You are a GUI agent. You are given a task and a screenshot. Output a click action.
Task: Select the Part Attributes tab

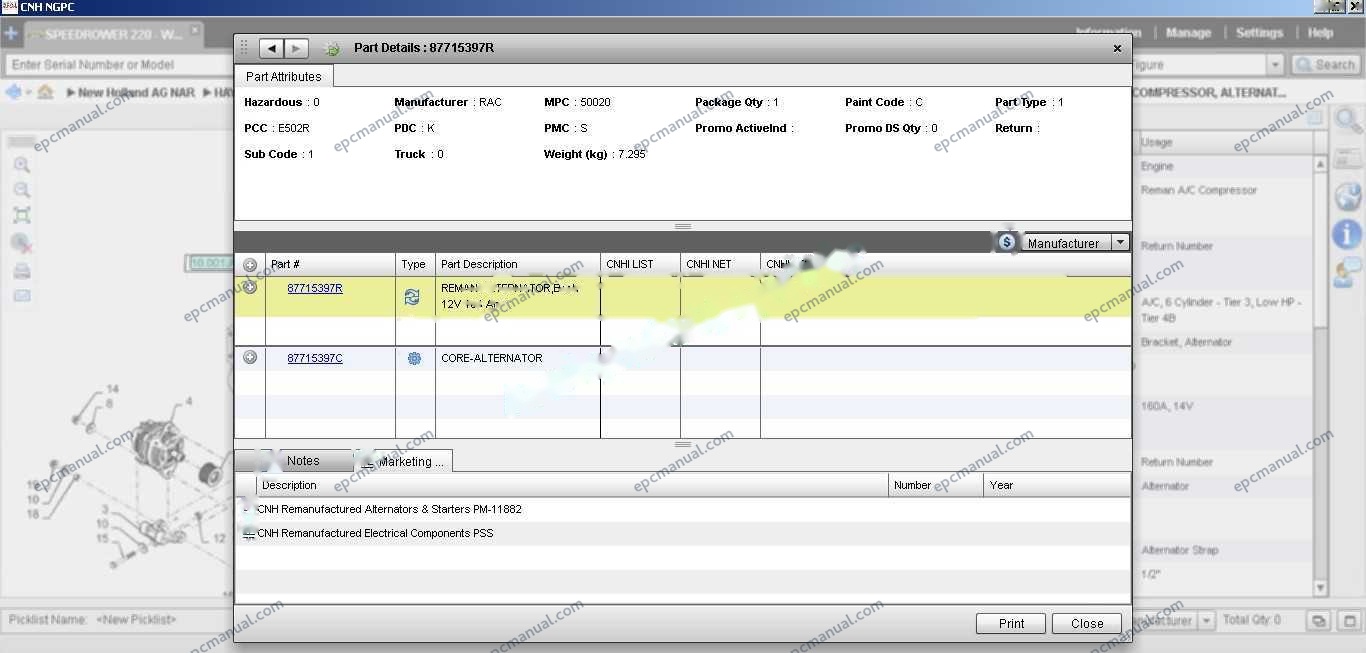pos(284,76)
